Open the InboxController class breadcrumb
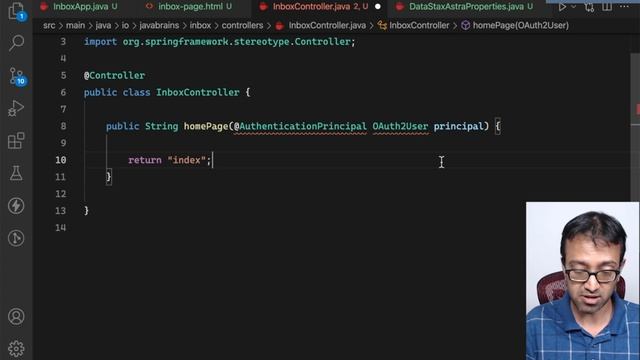 419,25
